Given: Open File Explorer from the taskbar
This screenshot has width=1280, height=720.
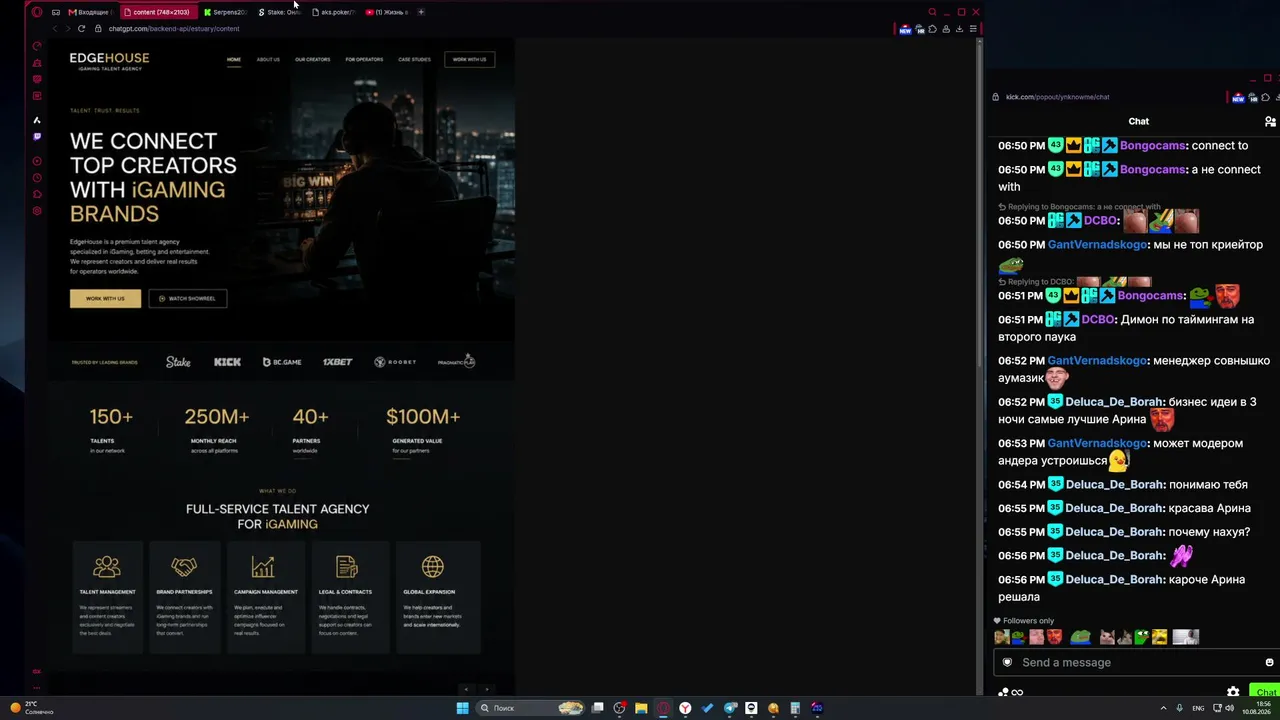Looking at the screenshot, I should pyautogui.click(x=641, y=708).
